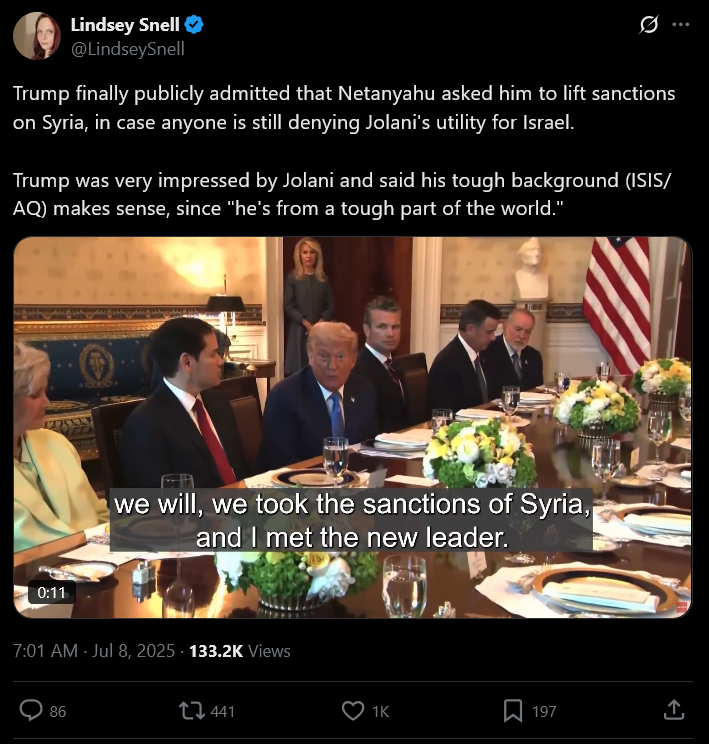The width and height of the screenshot is (709, 744).
Task: Click the blue verified badge
Action: coord(194,24)
